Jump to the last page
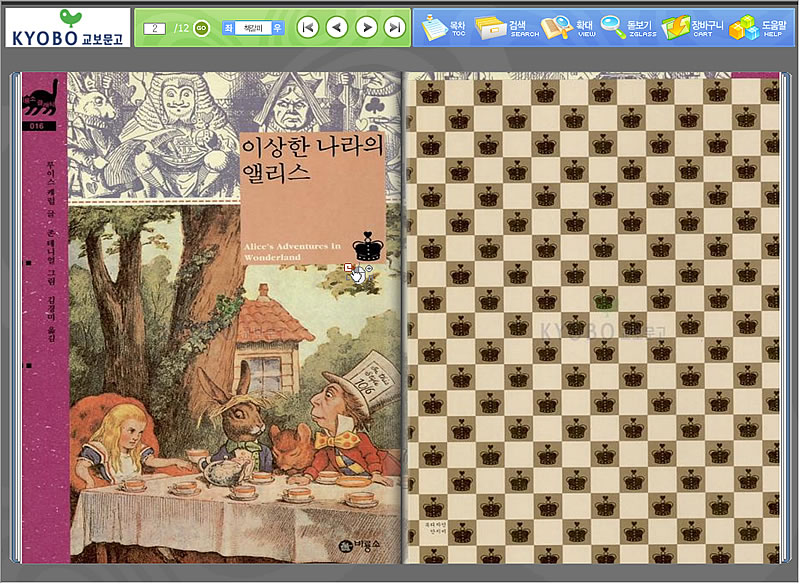This screenshot has width=800, height=584. [x=395, y=28]
